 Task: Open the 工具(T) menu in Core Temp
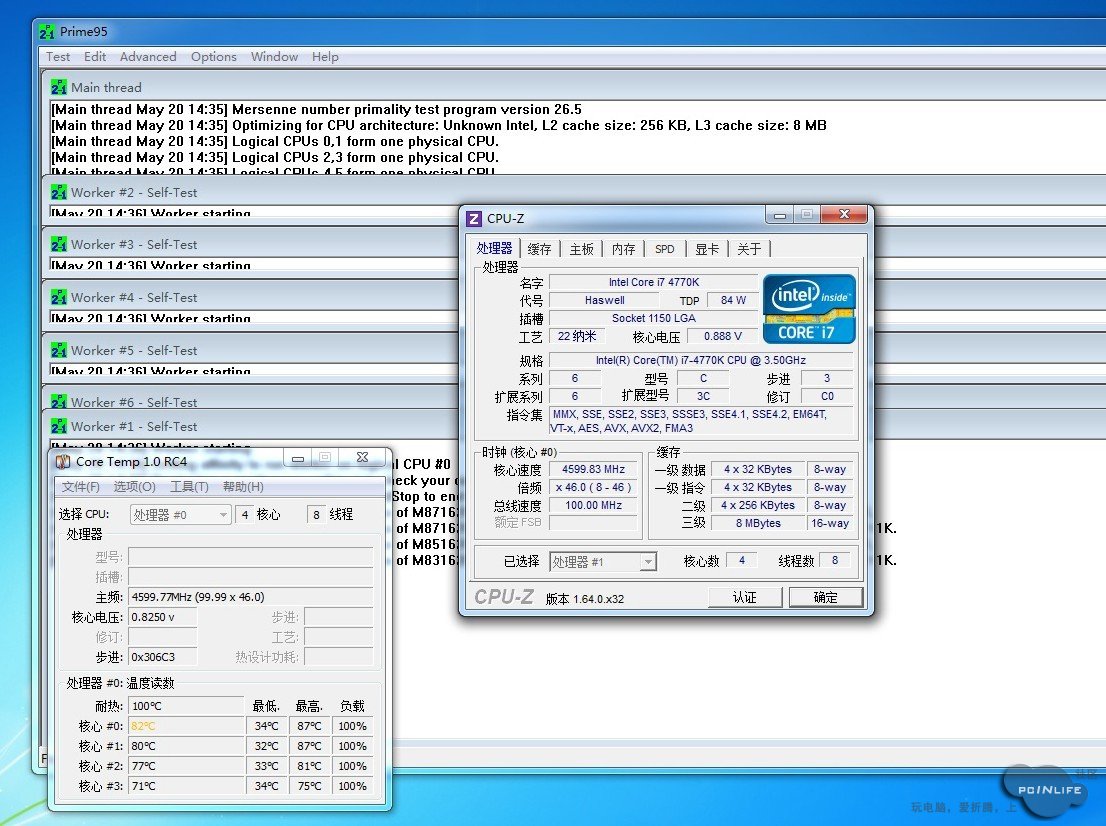click(190, 487)
